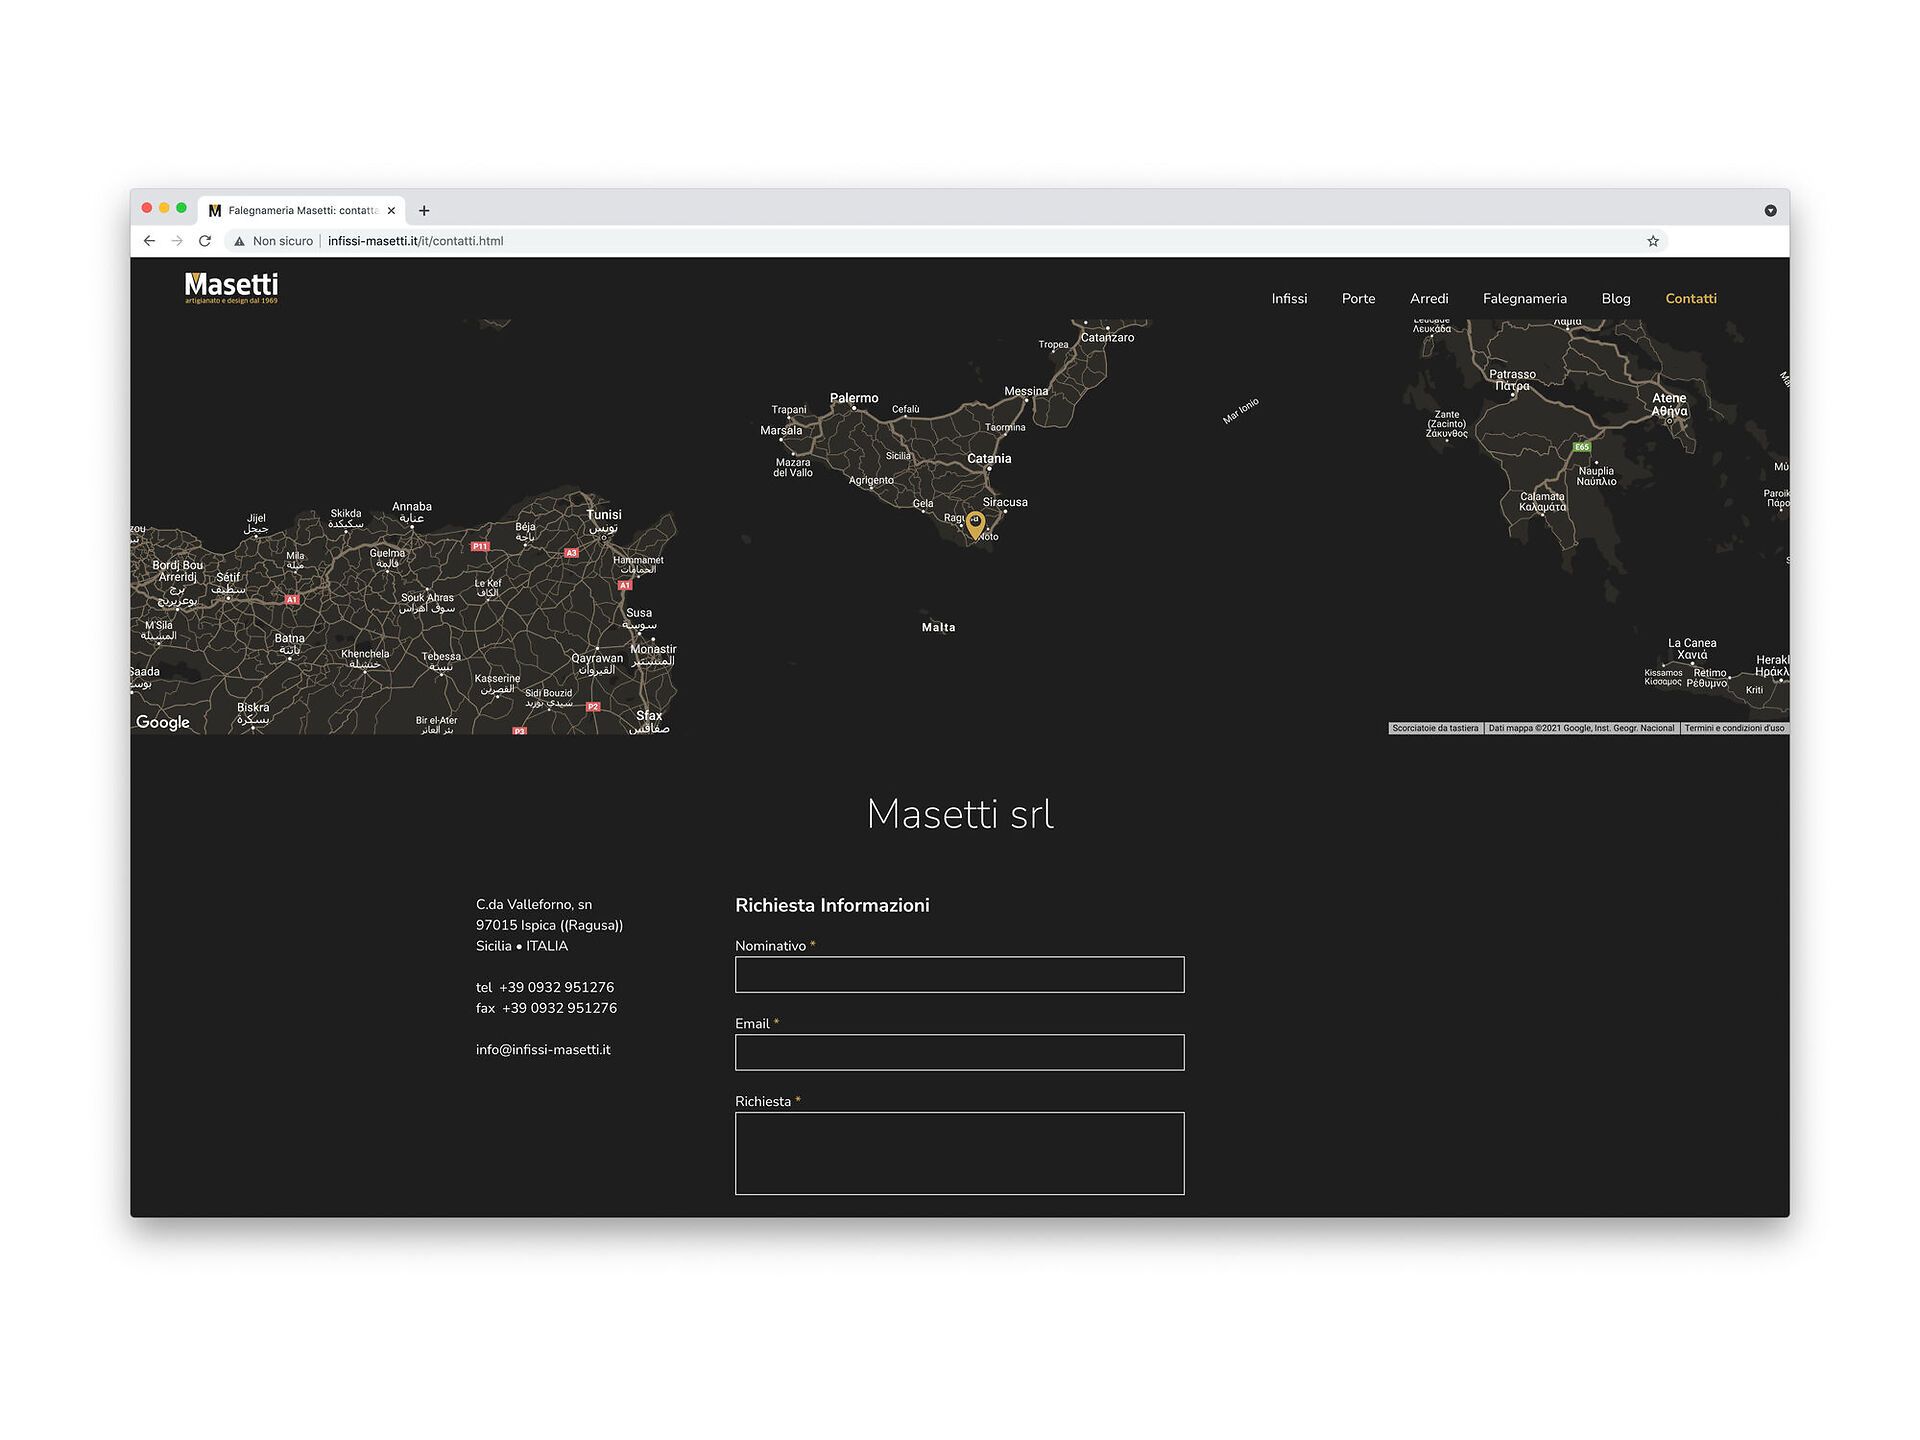Open the Contatti menu item
This screenshot has height=1440, width=1920.
[1691, 298]
